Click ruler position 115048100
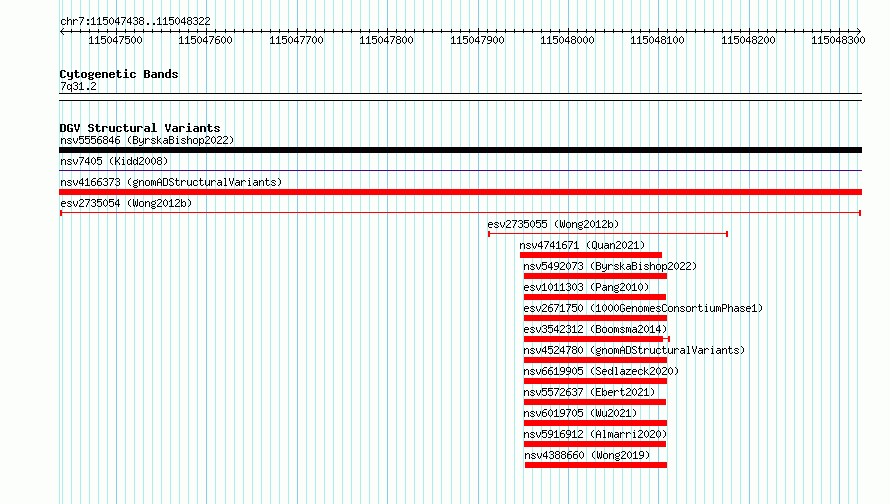890x504 pixels. (657, 40)
